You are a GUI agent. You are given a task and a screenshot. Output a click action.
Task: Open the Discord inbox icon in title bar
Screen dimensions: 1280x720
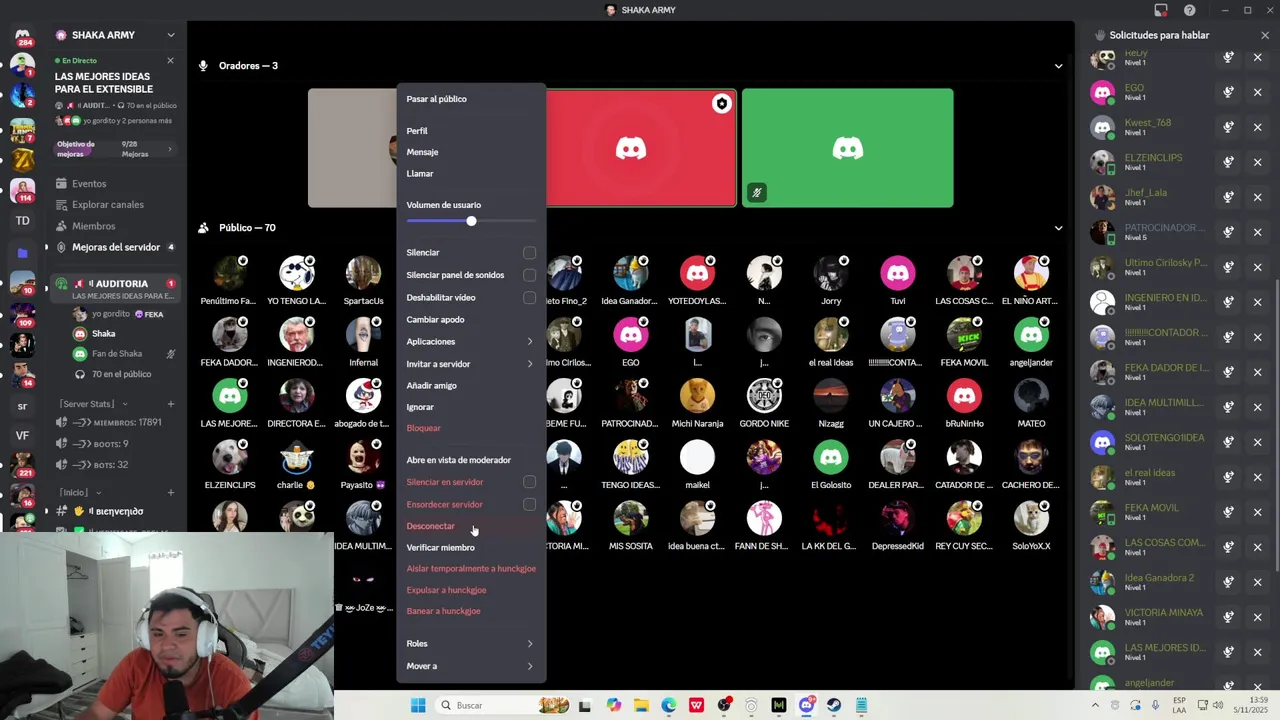coord(1161,10)
